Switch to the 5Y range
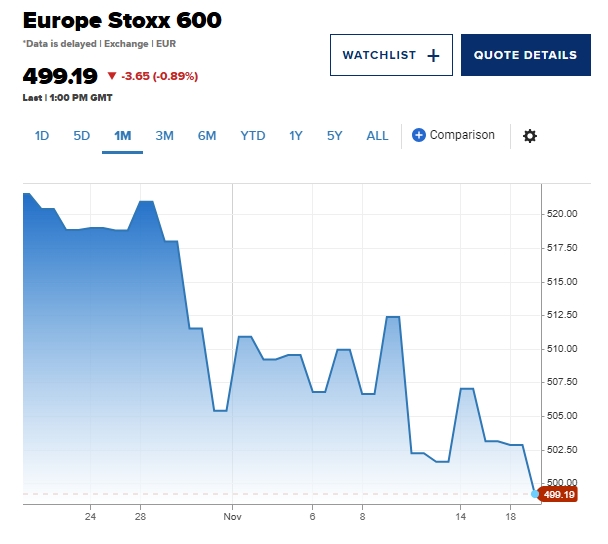Screen dimensions: 608x544 (335, 136)
